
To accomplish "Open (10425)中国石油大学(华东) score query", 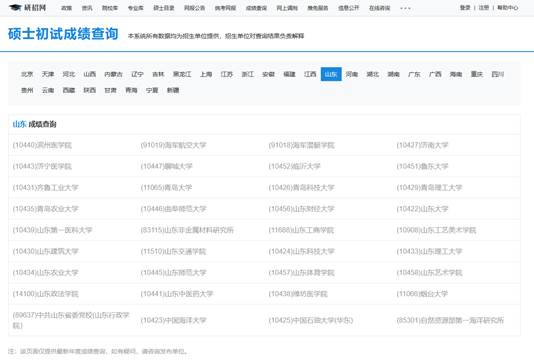I will coord(311,320).
